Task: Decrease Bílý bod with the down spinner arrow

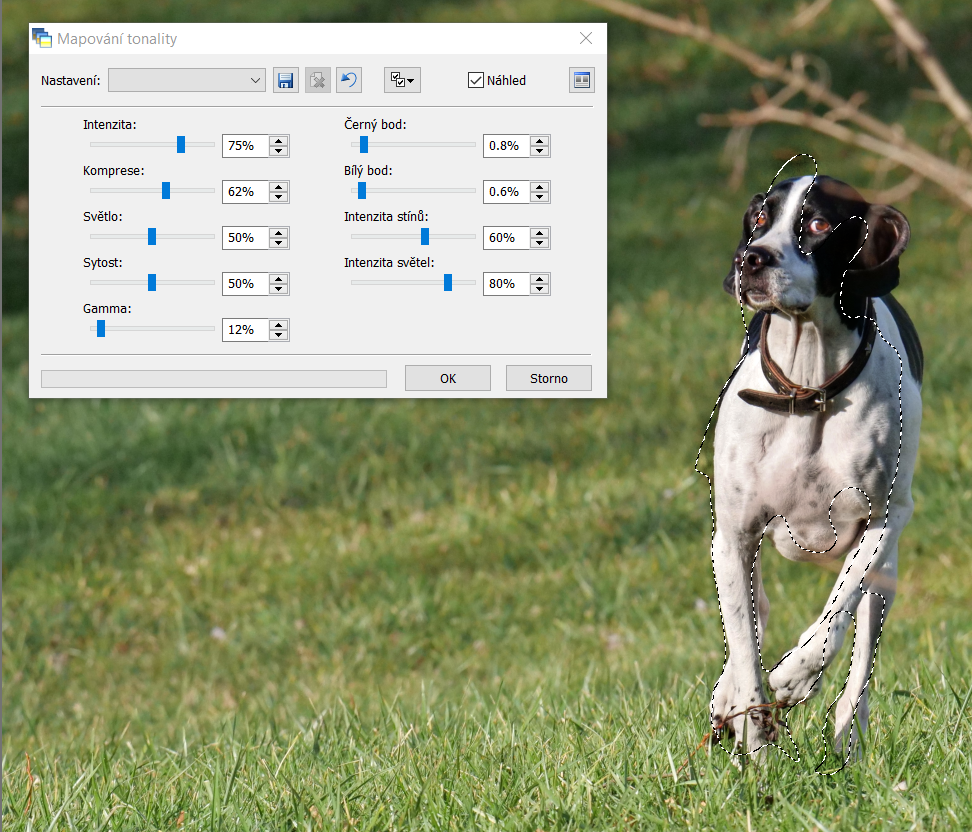Action: pyautogui.click(x=540, y=197)
